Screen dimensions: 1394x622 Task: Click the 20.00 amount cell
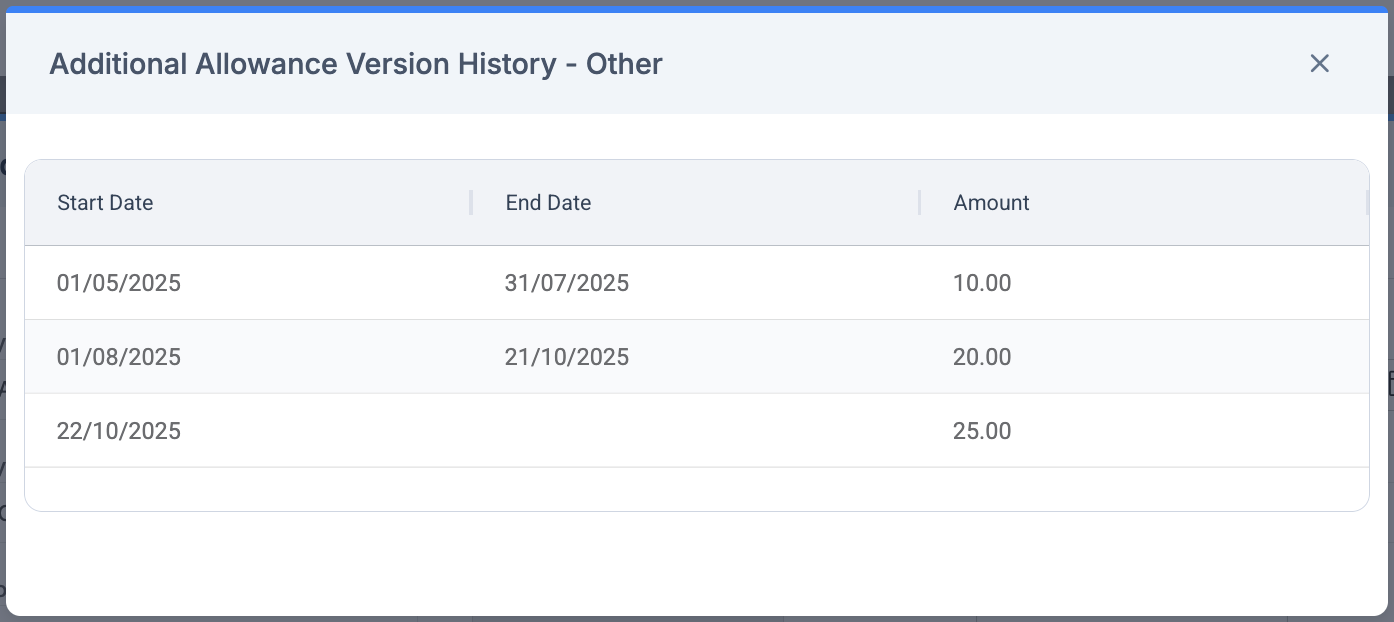tap(982, 357)
